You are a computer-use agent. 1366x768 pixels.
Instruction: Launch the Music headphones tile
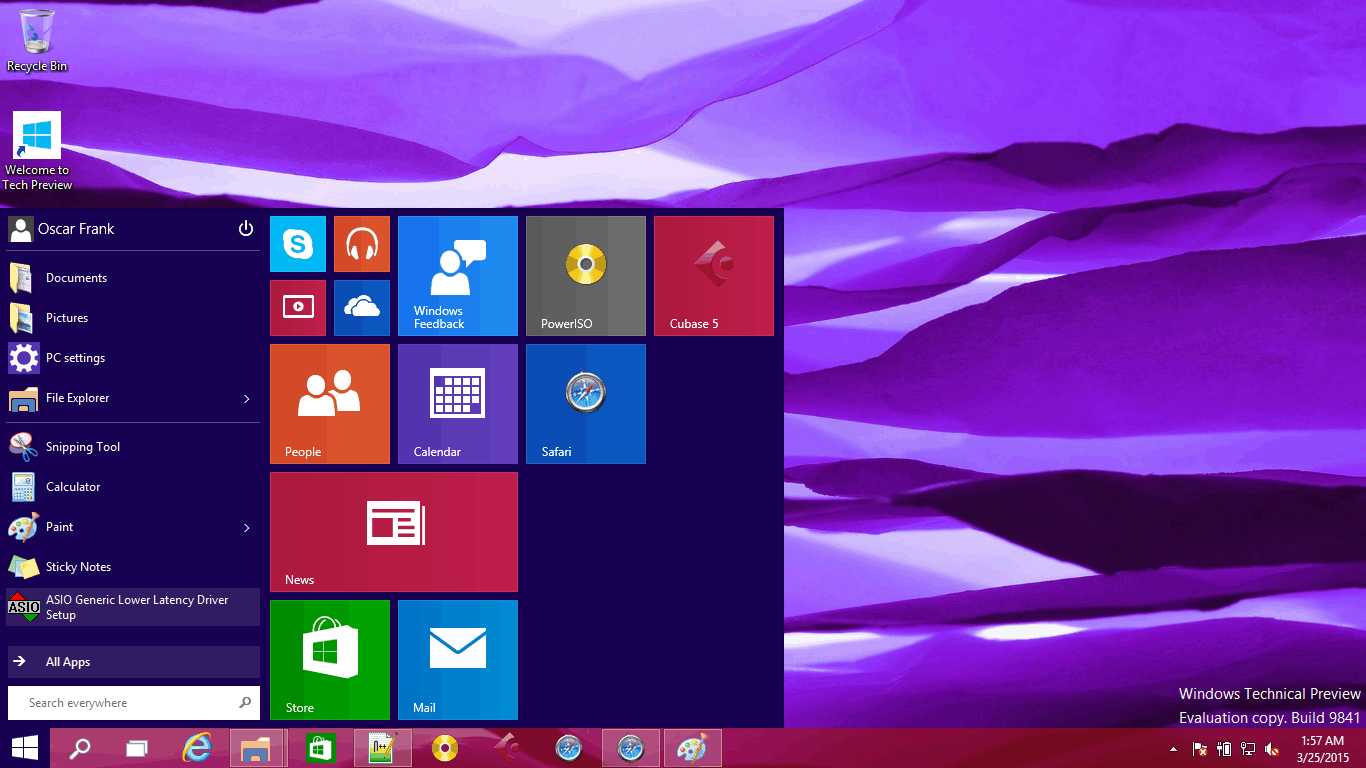point(362,244)
